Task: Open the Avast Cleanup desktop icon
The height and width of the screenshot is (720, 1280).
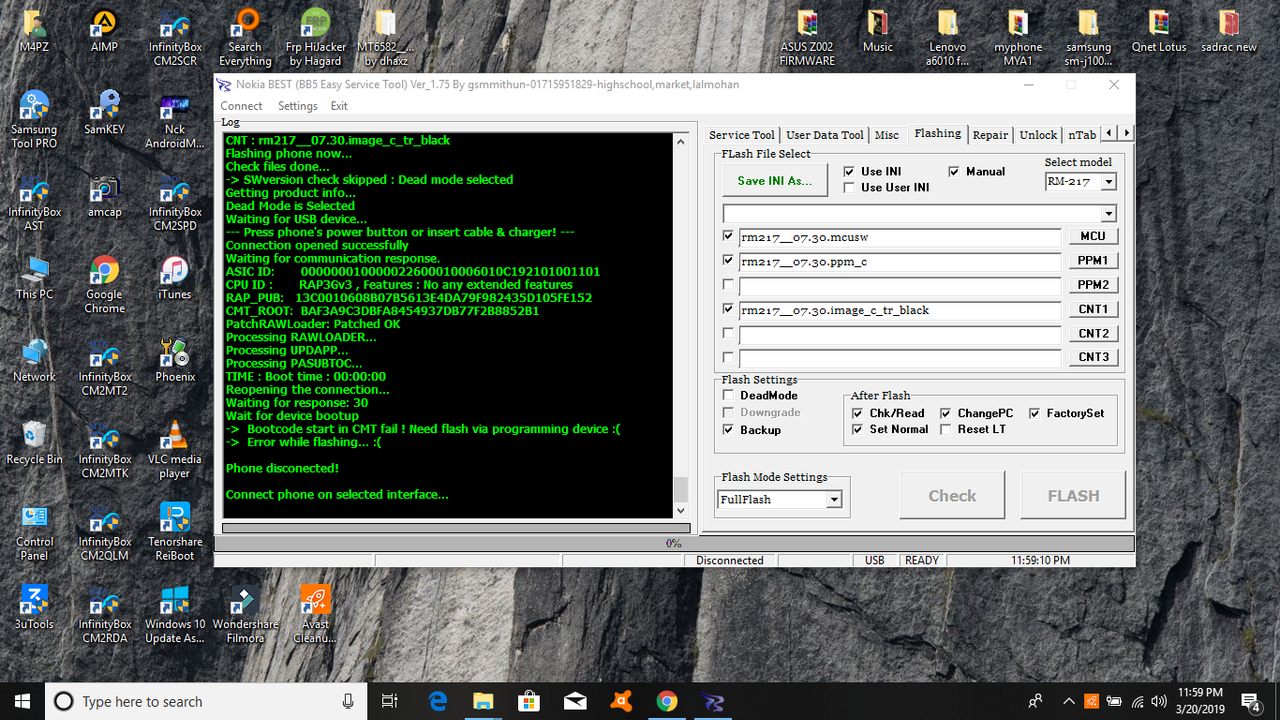Action: [315, 614]
